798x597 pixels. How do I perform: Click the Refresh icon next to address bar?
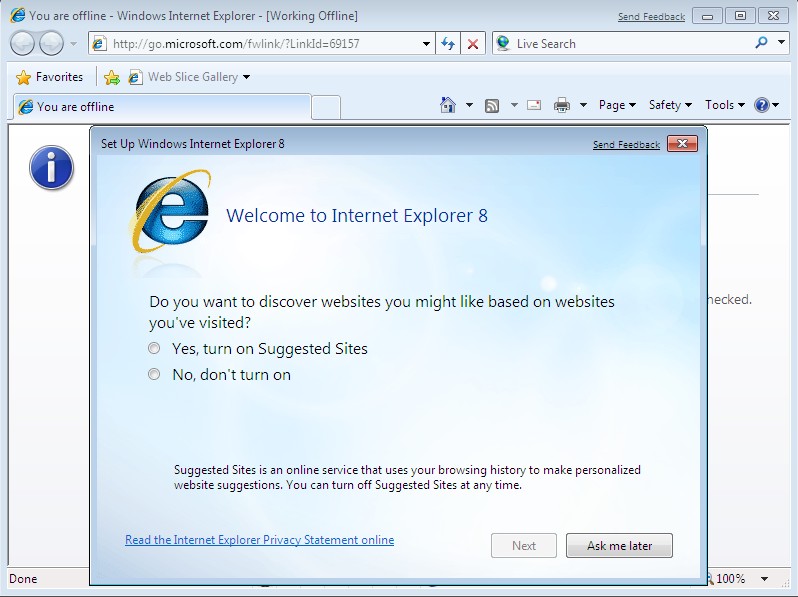(448, 44)
